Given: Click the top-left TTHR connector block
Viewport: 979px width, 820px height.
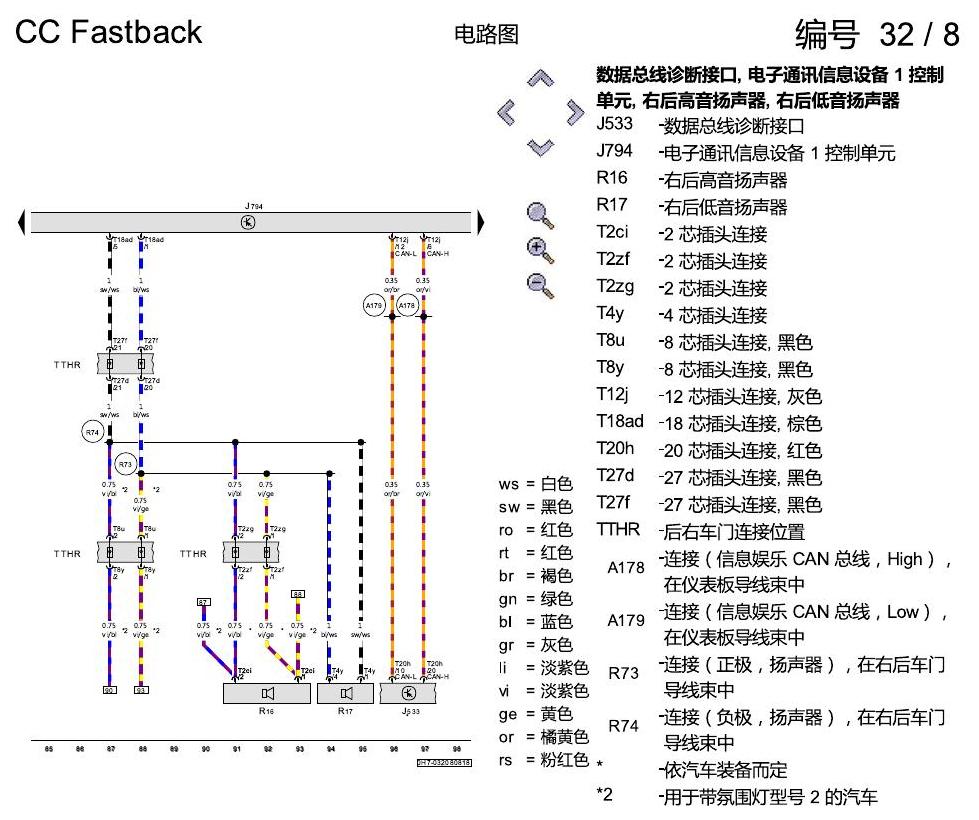Looking at the screenshot, I should (x=125, y=363).
